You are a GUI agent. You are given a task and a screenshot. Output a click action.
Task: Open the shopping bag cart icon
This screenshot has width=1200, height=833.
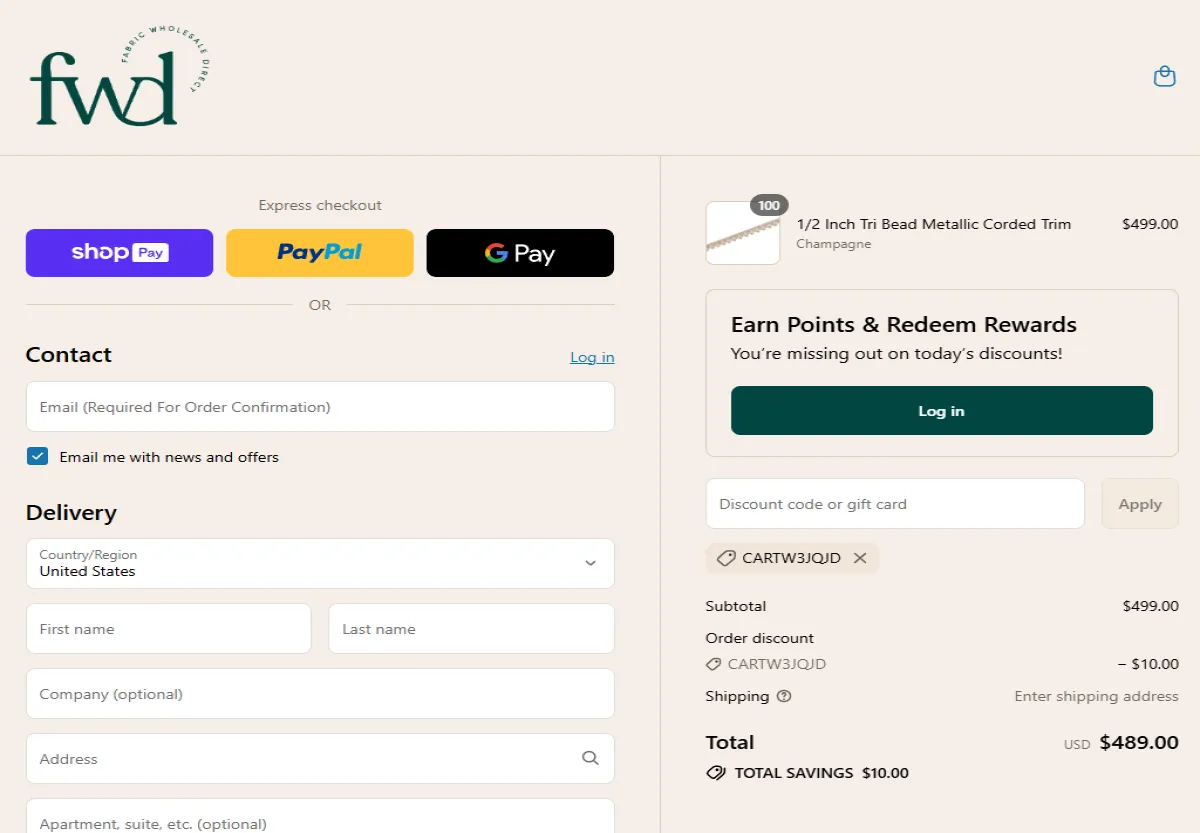click(1164, 77)
